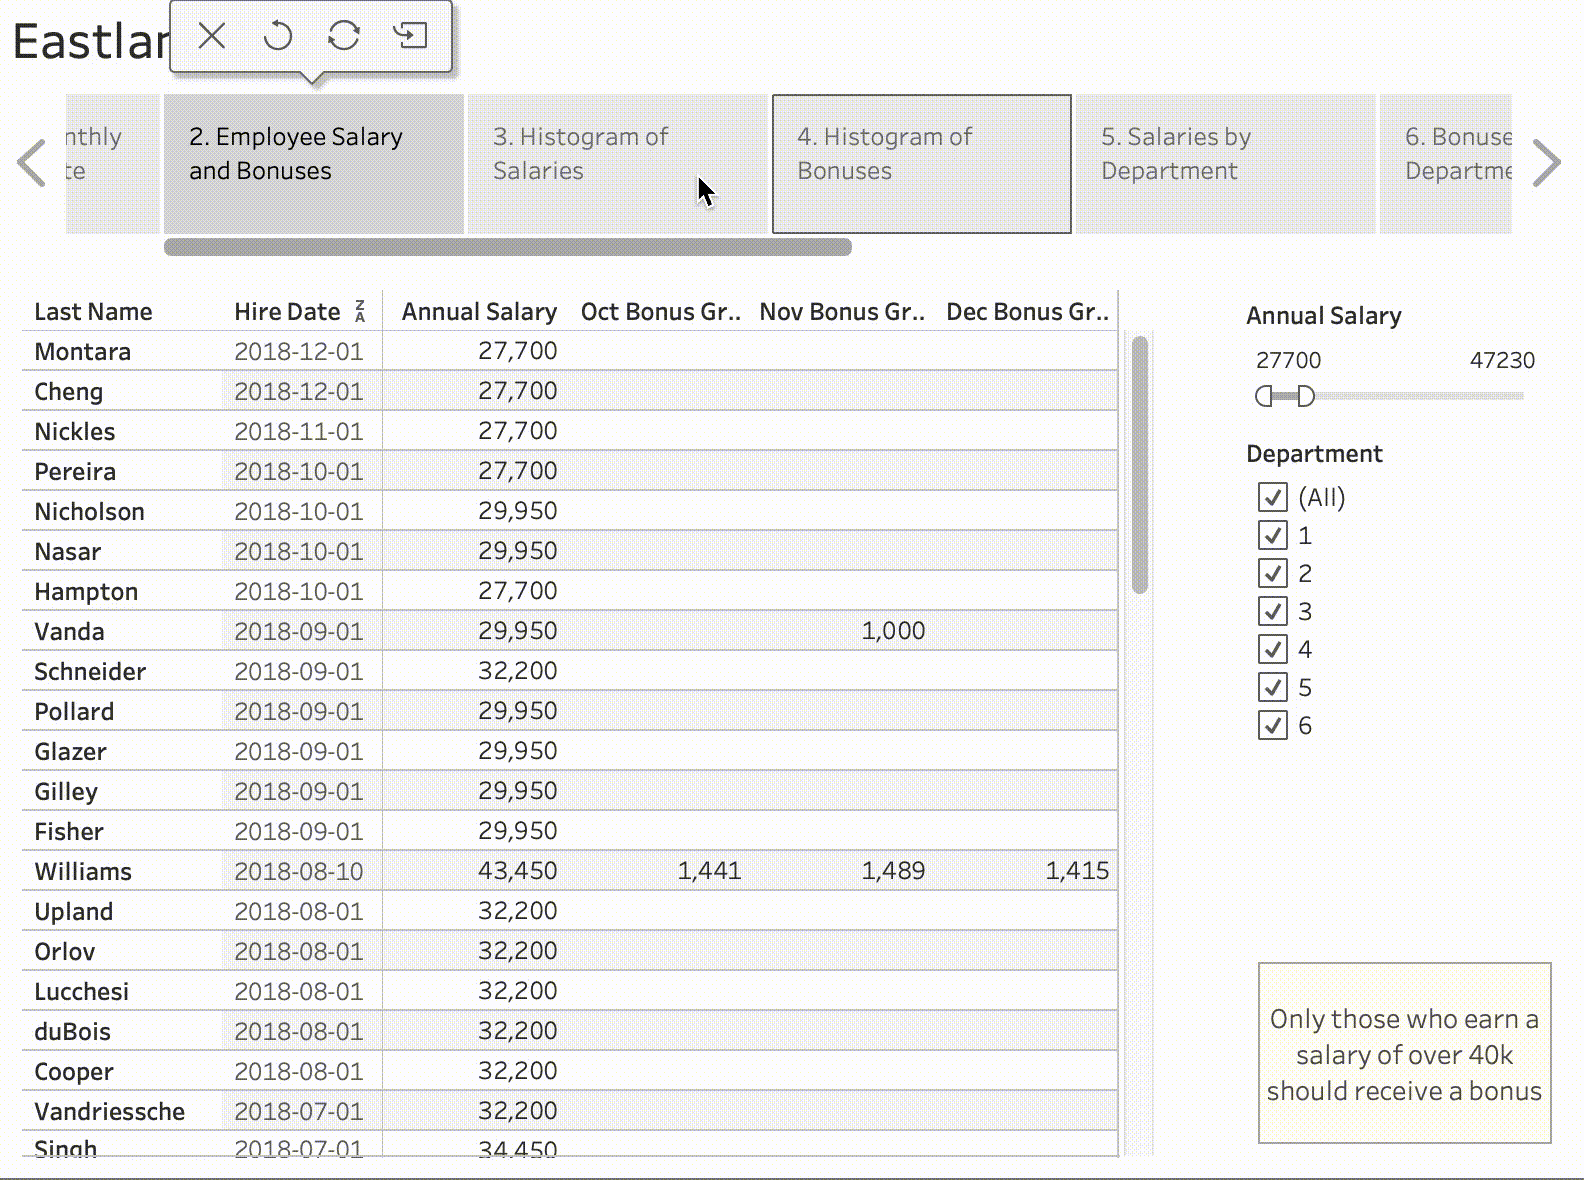Click the Hire Date column header
This screenshot has height=1180, width=1584.
coord(287,312)
